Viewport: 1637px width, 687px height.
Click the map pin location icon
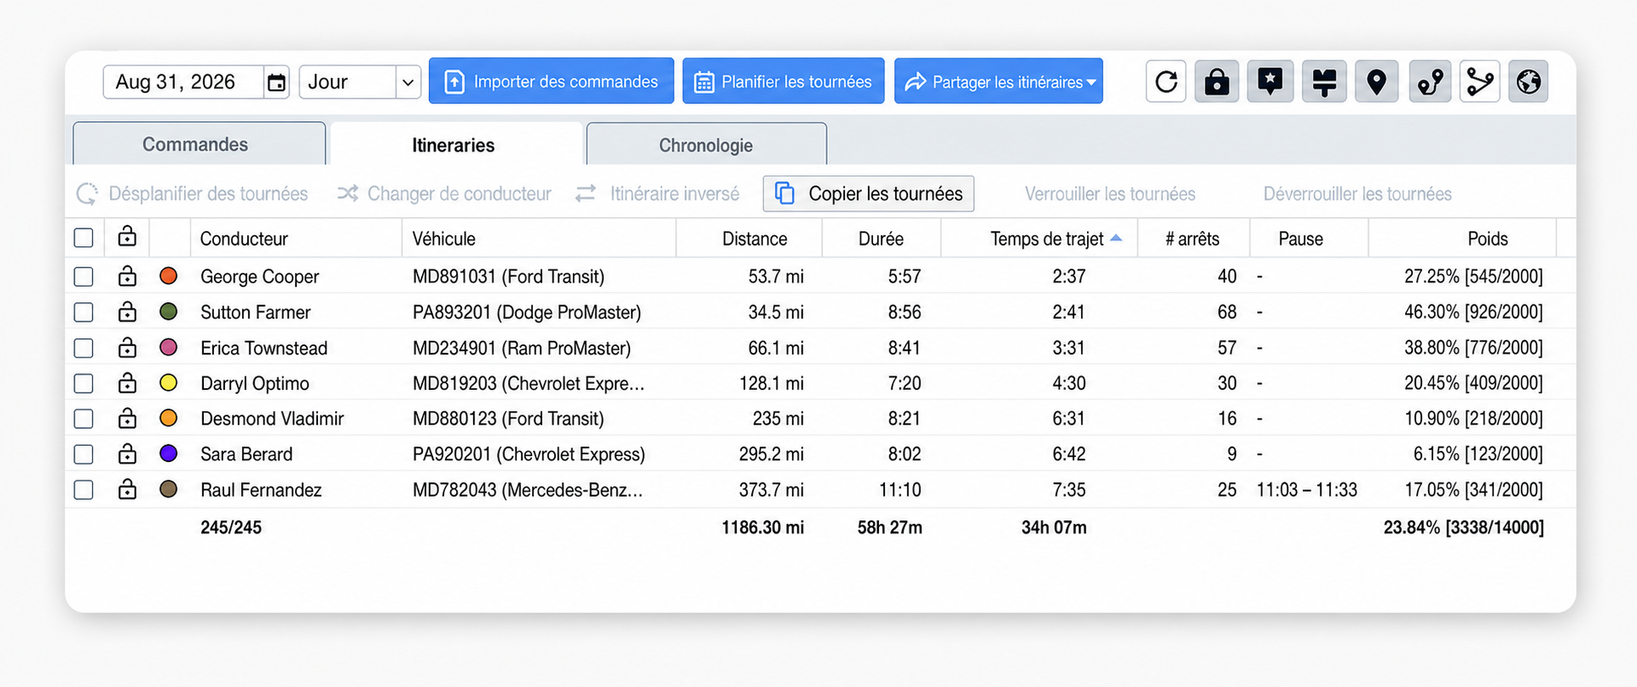point(1377,82)
